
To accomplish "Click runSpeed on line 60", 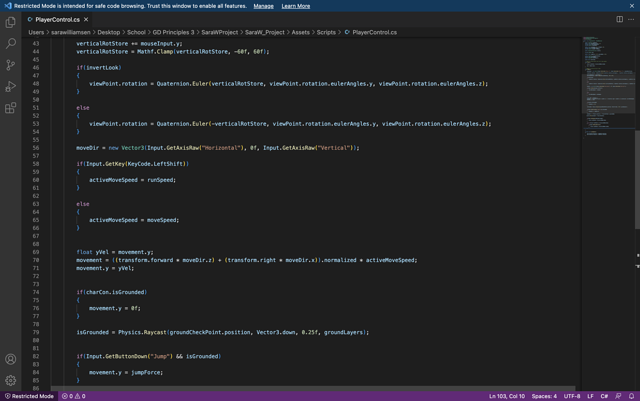I will click(160, 180).
